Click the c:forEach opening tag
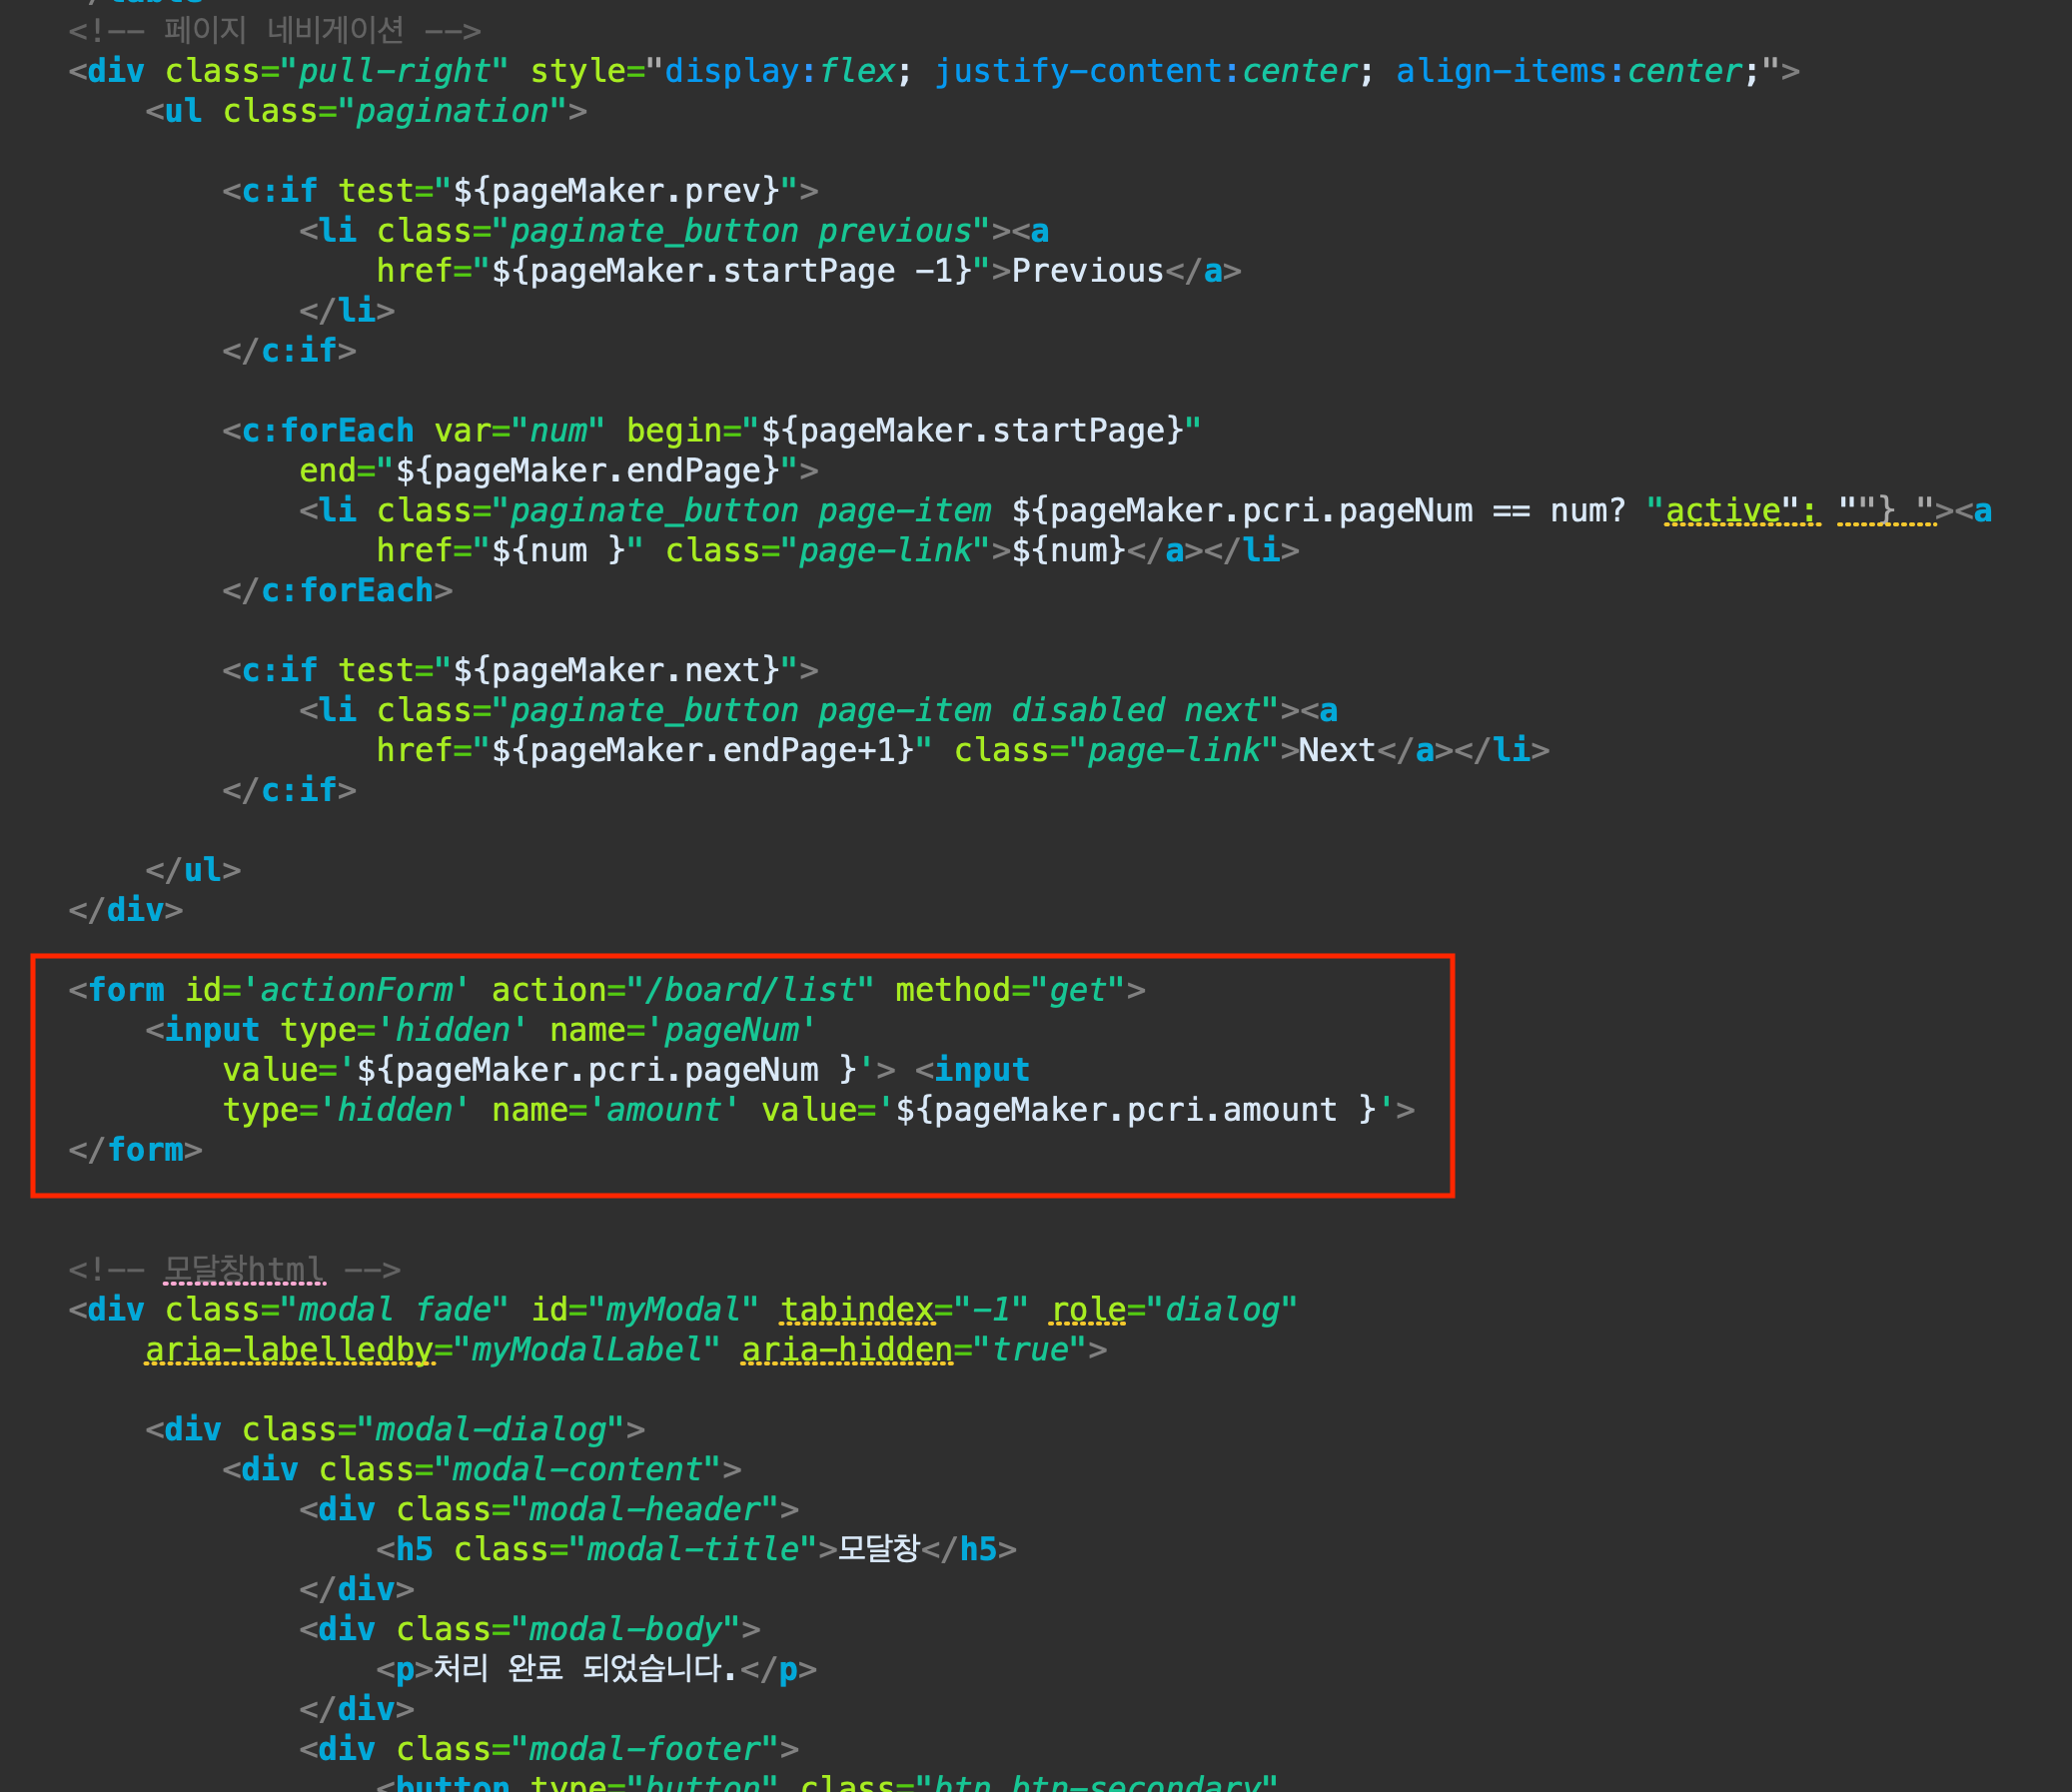2072x1792 pixels. click(x=327, y=431)
